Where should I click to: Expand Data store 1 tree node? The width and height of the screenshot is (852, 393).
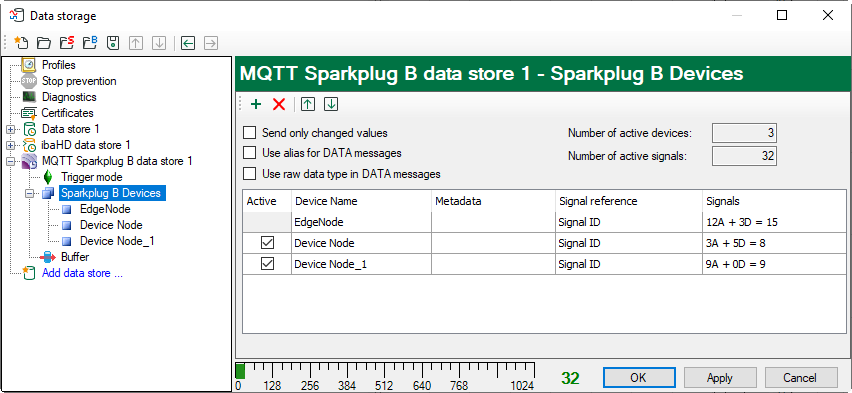point(10,129)
